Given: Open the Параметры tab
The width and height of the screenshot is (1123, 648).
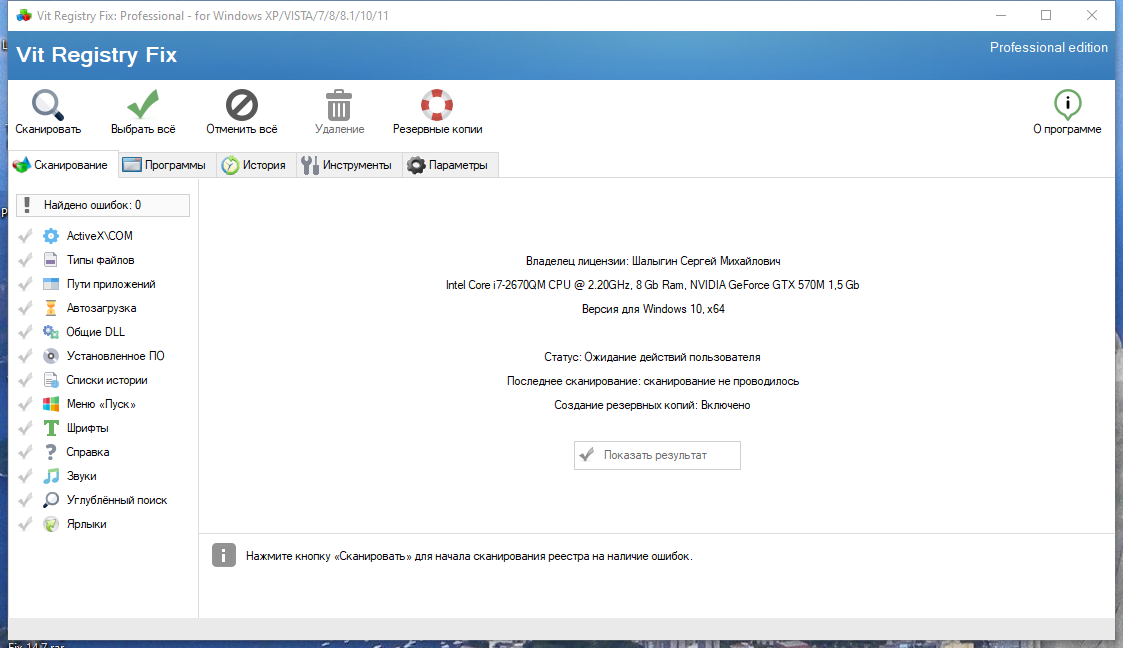Looking at the screenshot, I should pyautogui.click(x=450, y=165).
